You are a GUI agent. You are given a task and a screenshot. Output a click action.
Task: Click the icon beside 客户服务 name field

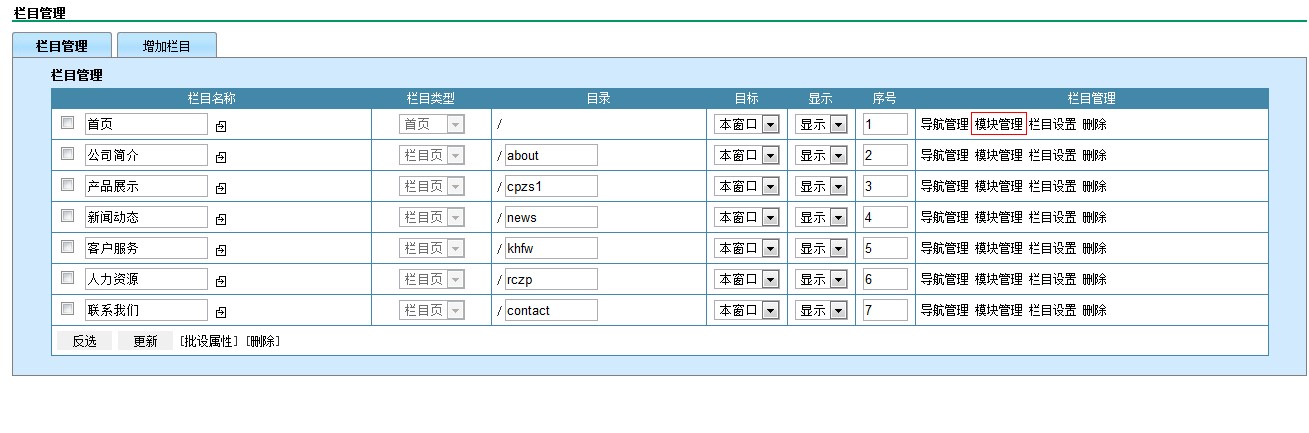pos(221,250)
